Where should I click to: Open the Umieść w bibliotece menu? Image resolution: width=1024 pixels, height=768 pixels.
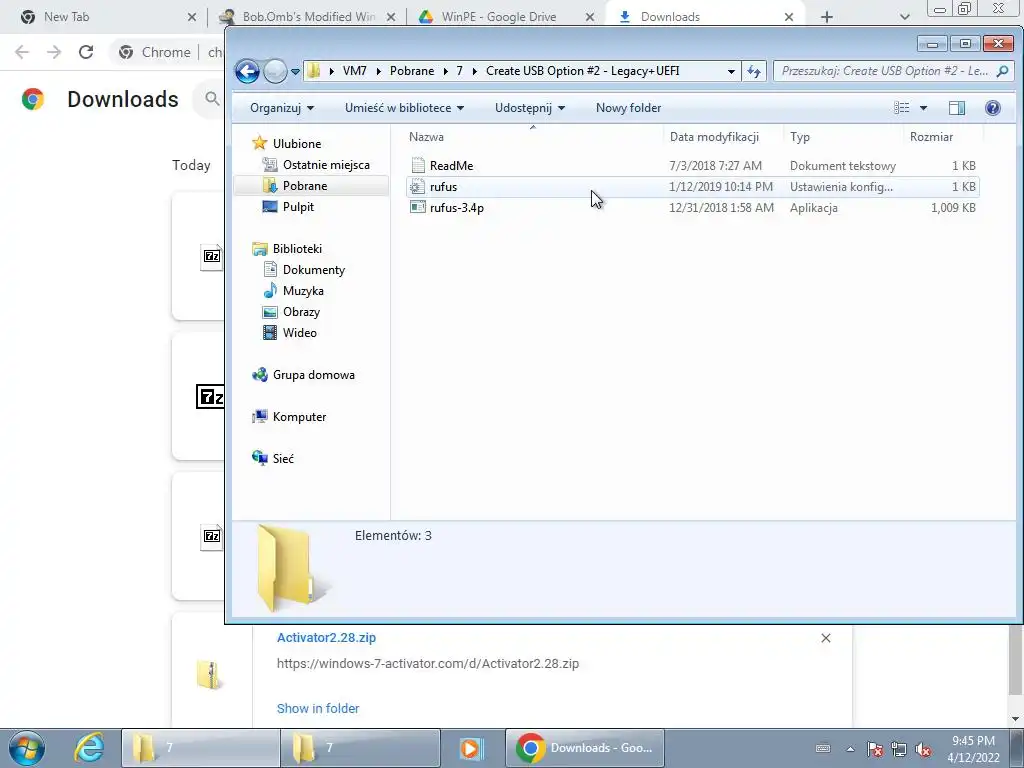(x=404, y=108)
